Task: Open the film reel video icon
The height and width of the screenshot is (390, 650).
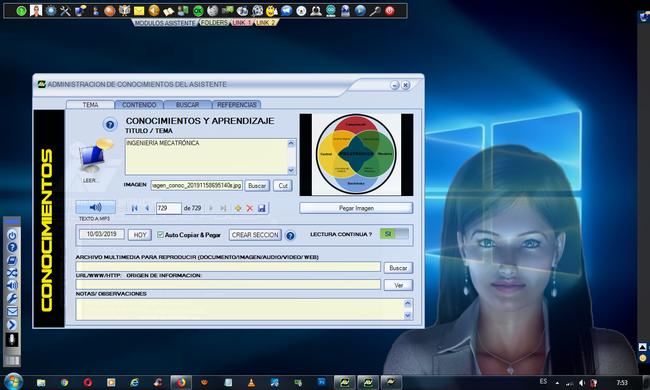Action: [257, 11]
